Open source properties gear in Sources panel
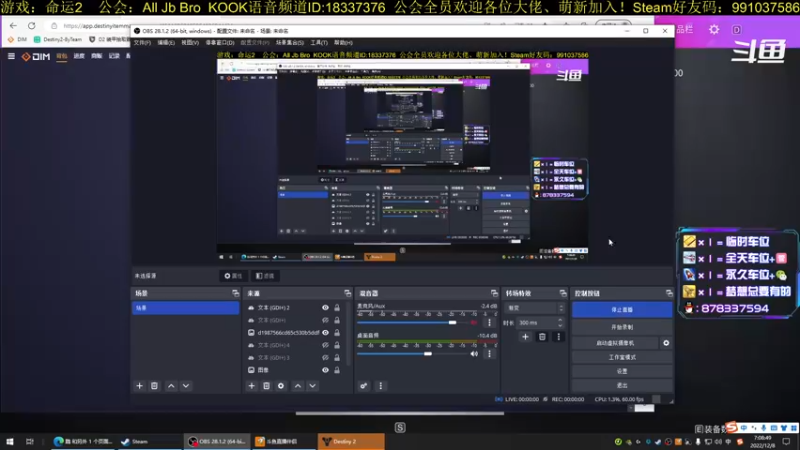This screenshot has height=450, width=800. [281, 386]
